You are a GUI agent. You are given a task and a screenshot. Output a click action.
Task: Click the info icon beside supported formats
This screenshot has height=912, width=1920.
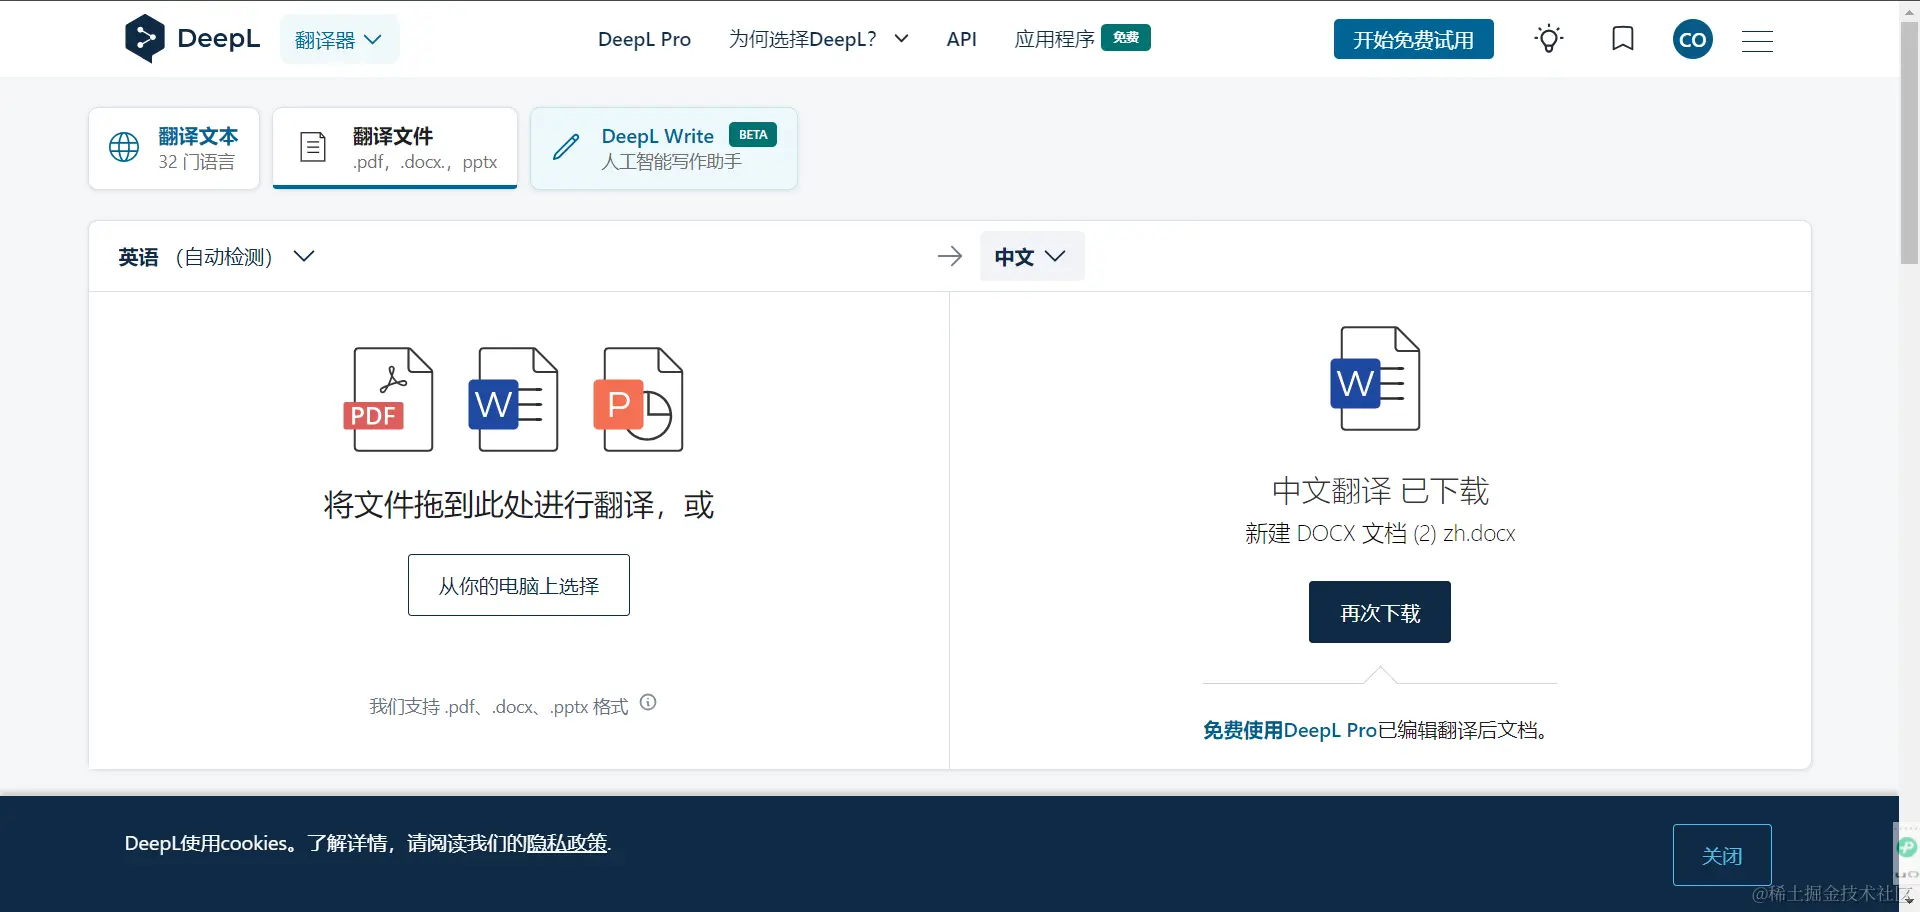pos(648,702)
